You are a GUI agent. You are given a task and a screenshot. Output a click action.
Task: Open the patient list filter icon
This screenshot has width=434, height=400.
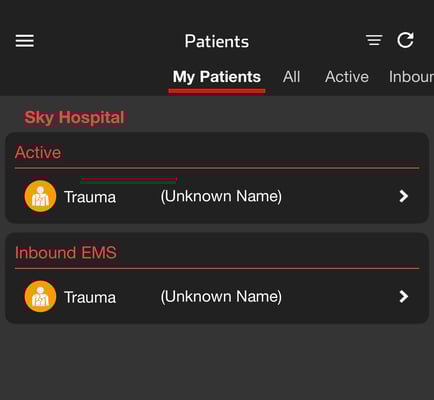tap(374, 40)
